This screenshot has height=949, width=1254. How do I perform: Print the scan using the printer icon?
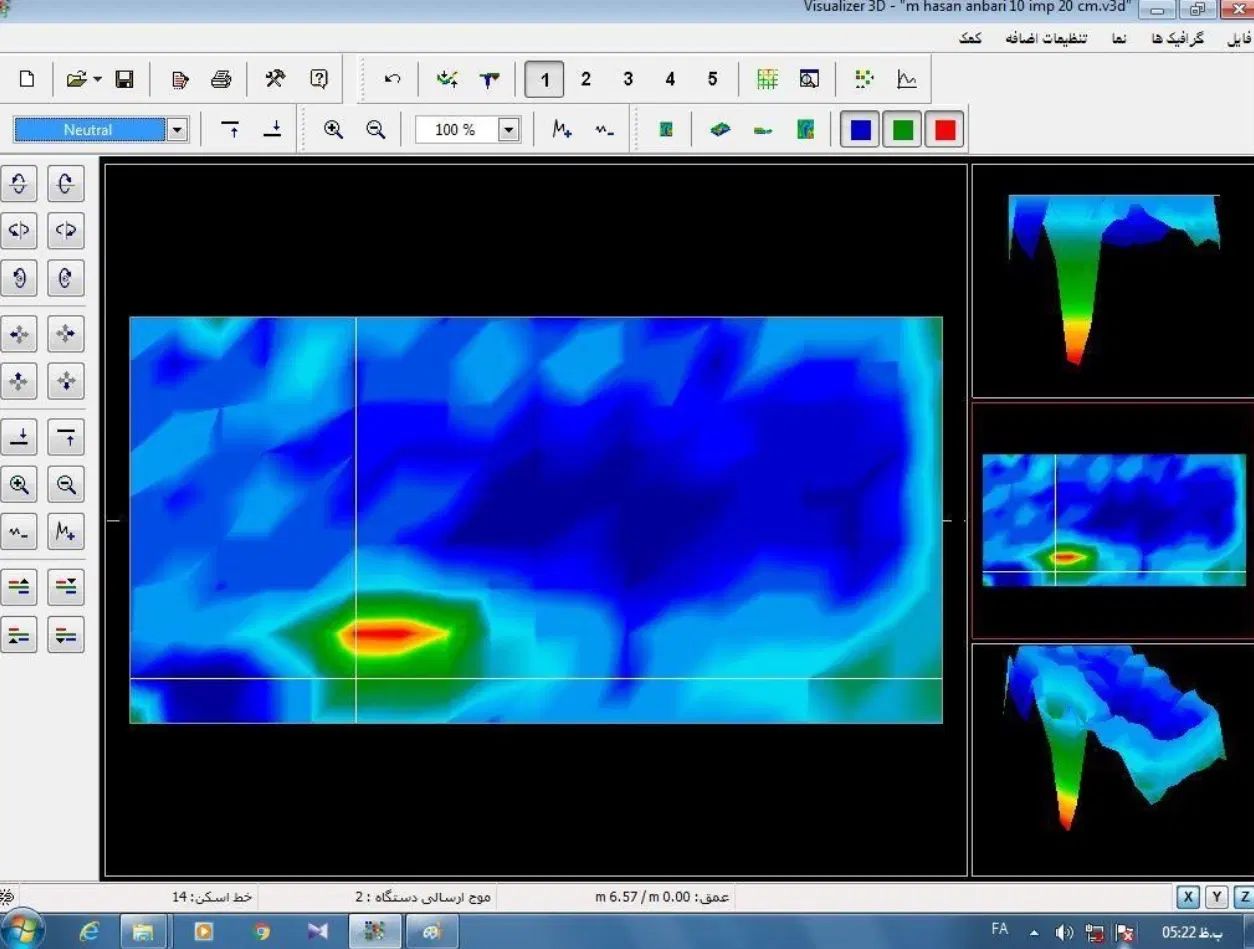click(221, 79)
